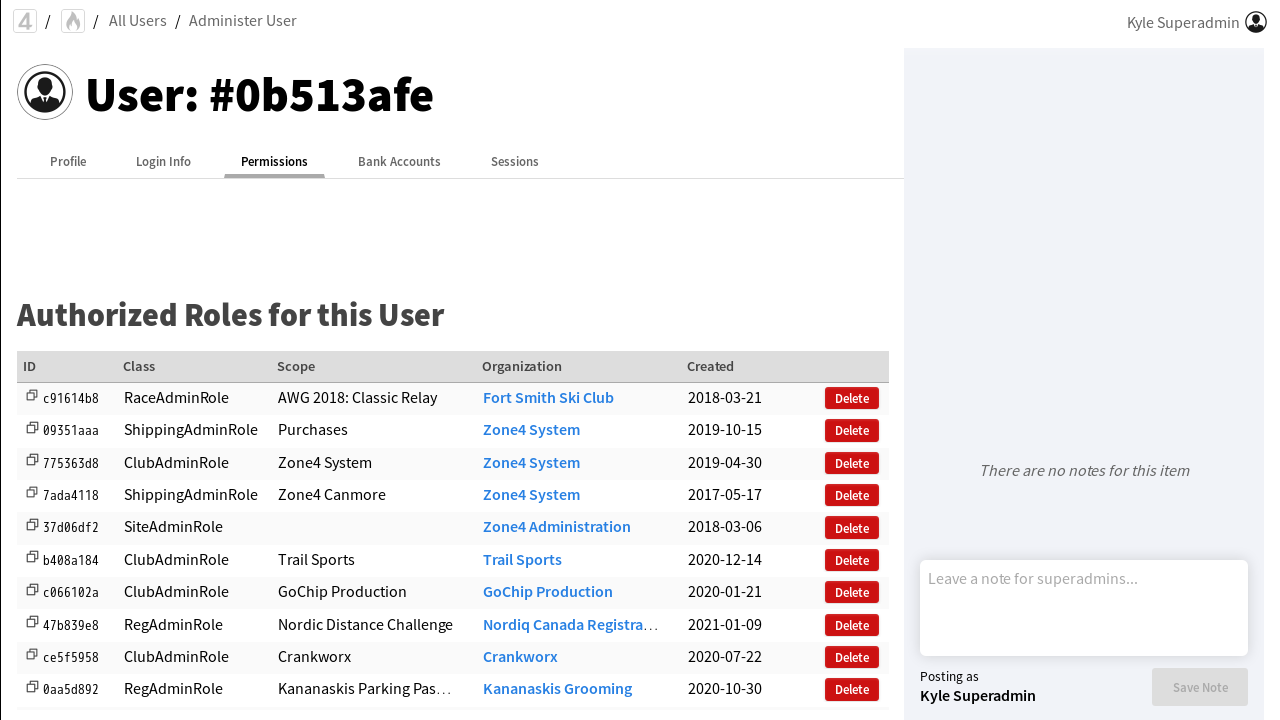Copy ID icon for role 47b839e8
This screenshot has height=720, width=1280.
coord(32,623)
